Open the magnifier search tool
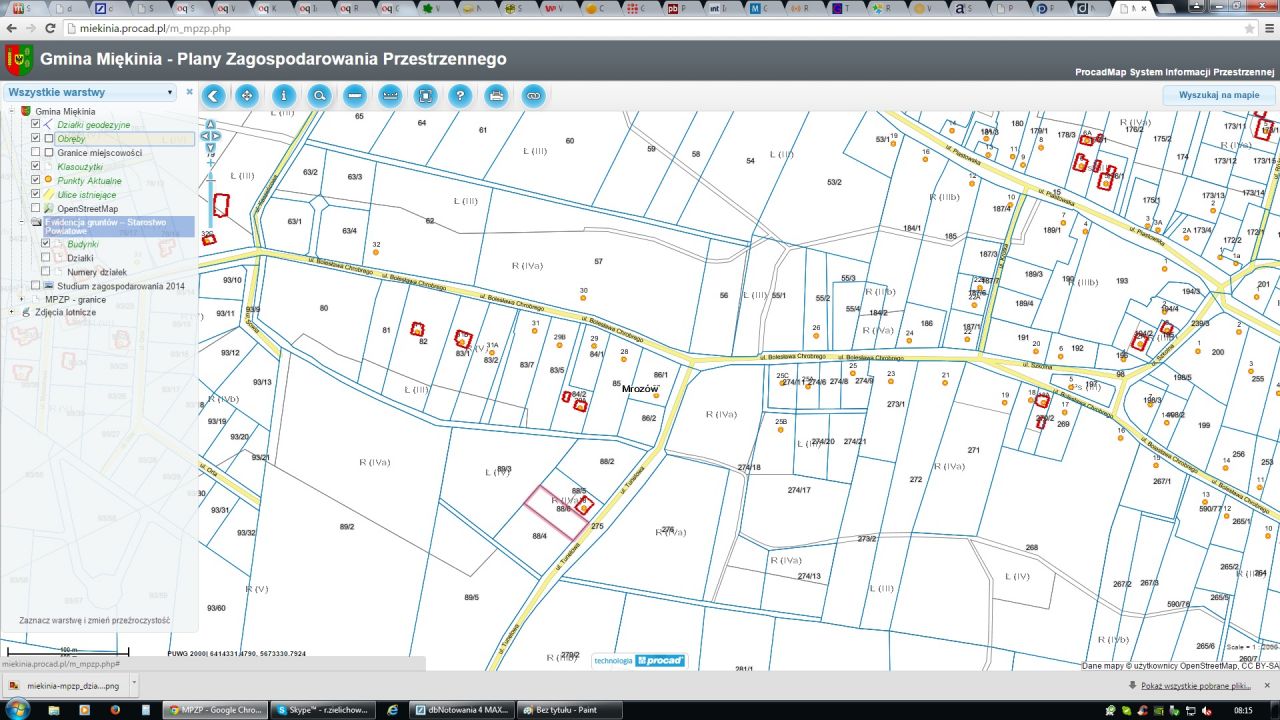 coord(319,96)
